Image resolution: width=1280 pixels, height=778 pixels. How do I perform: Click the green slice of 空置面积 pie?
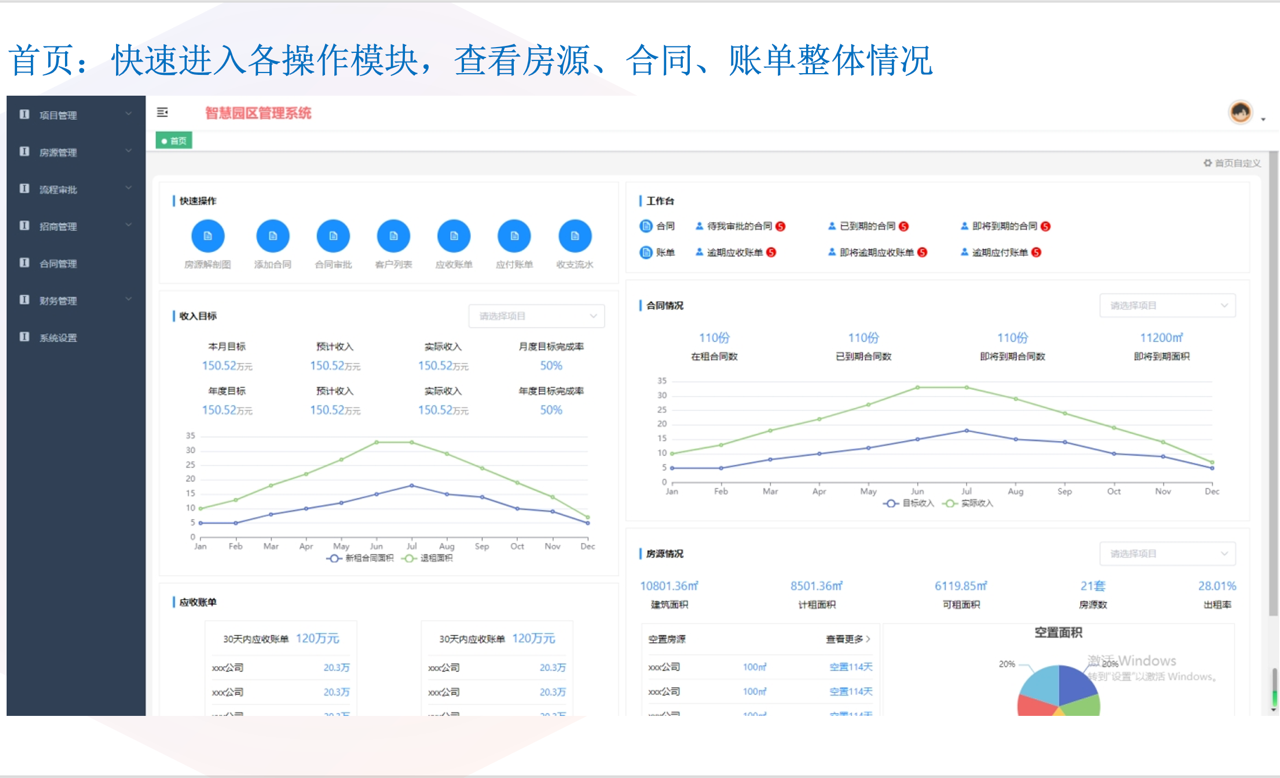[x=1083, y=706]
